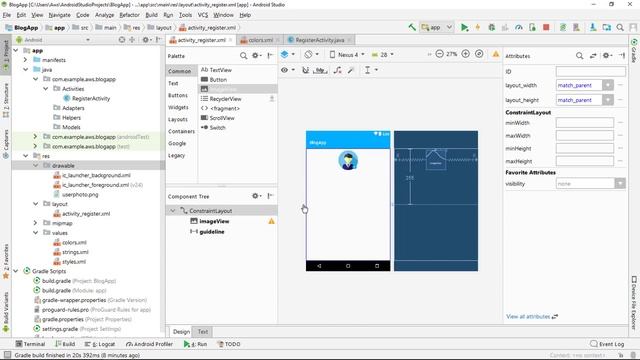Image resolution: width=640 pixels, height=360 pixels.
Task: Click zoom to fit screen icon
Action: tap(479, 54)
